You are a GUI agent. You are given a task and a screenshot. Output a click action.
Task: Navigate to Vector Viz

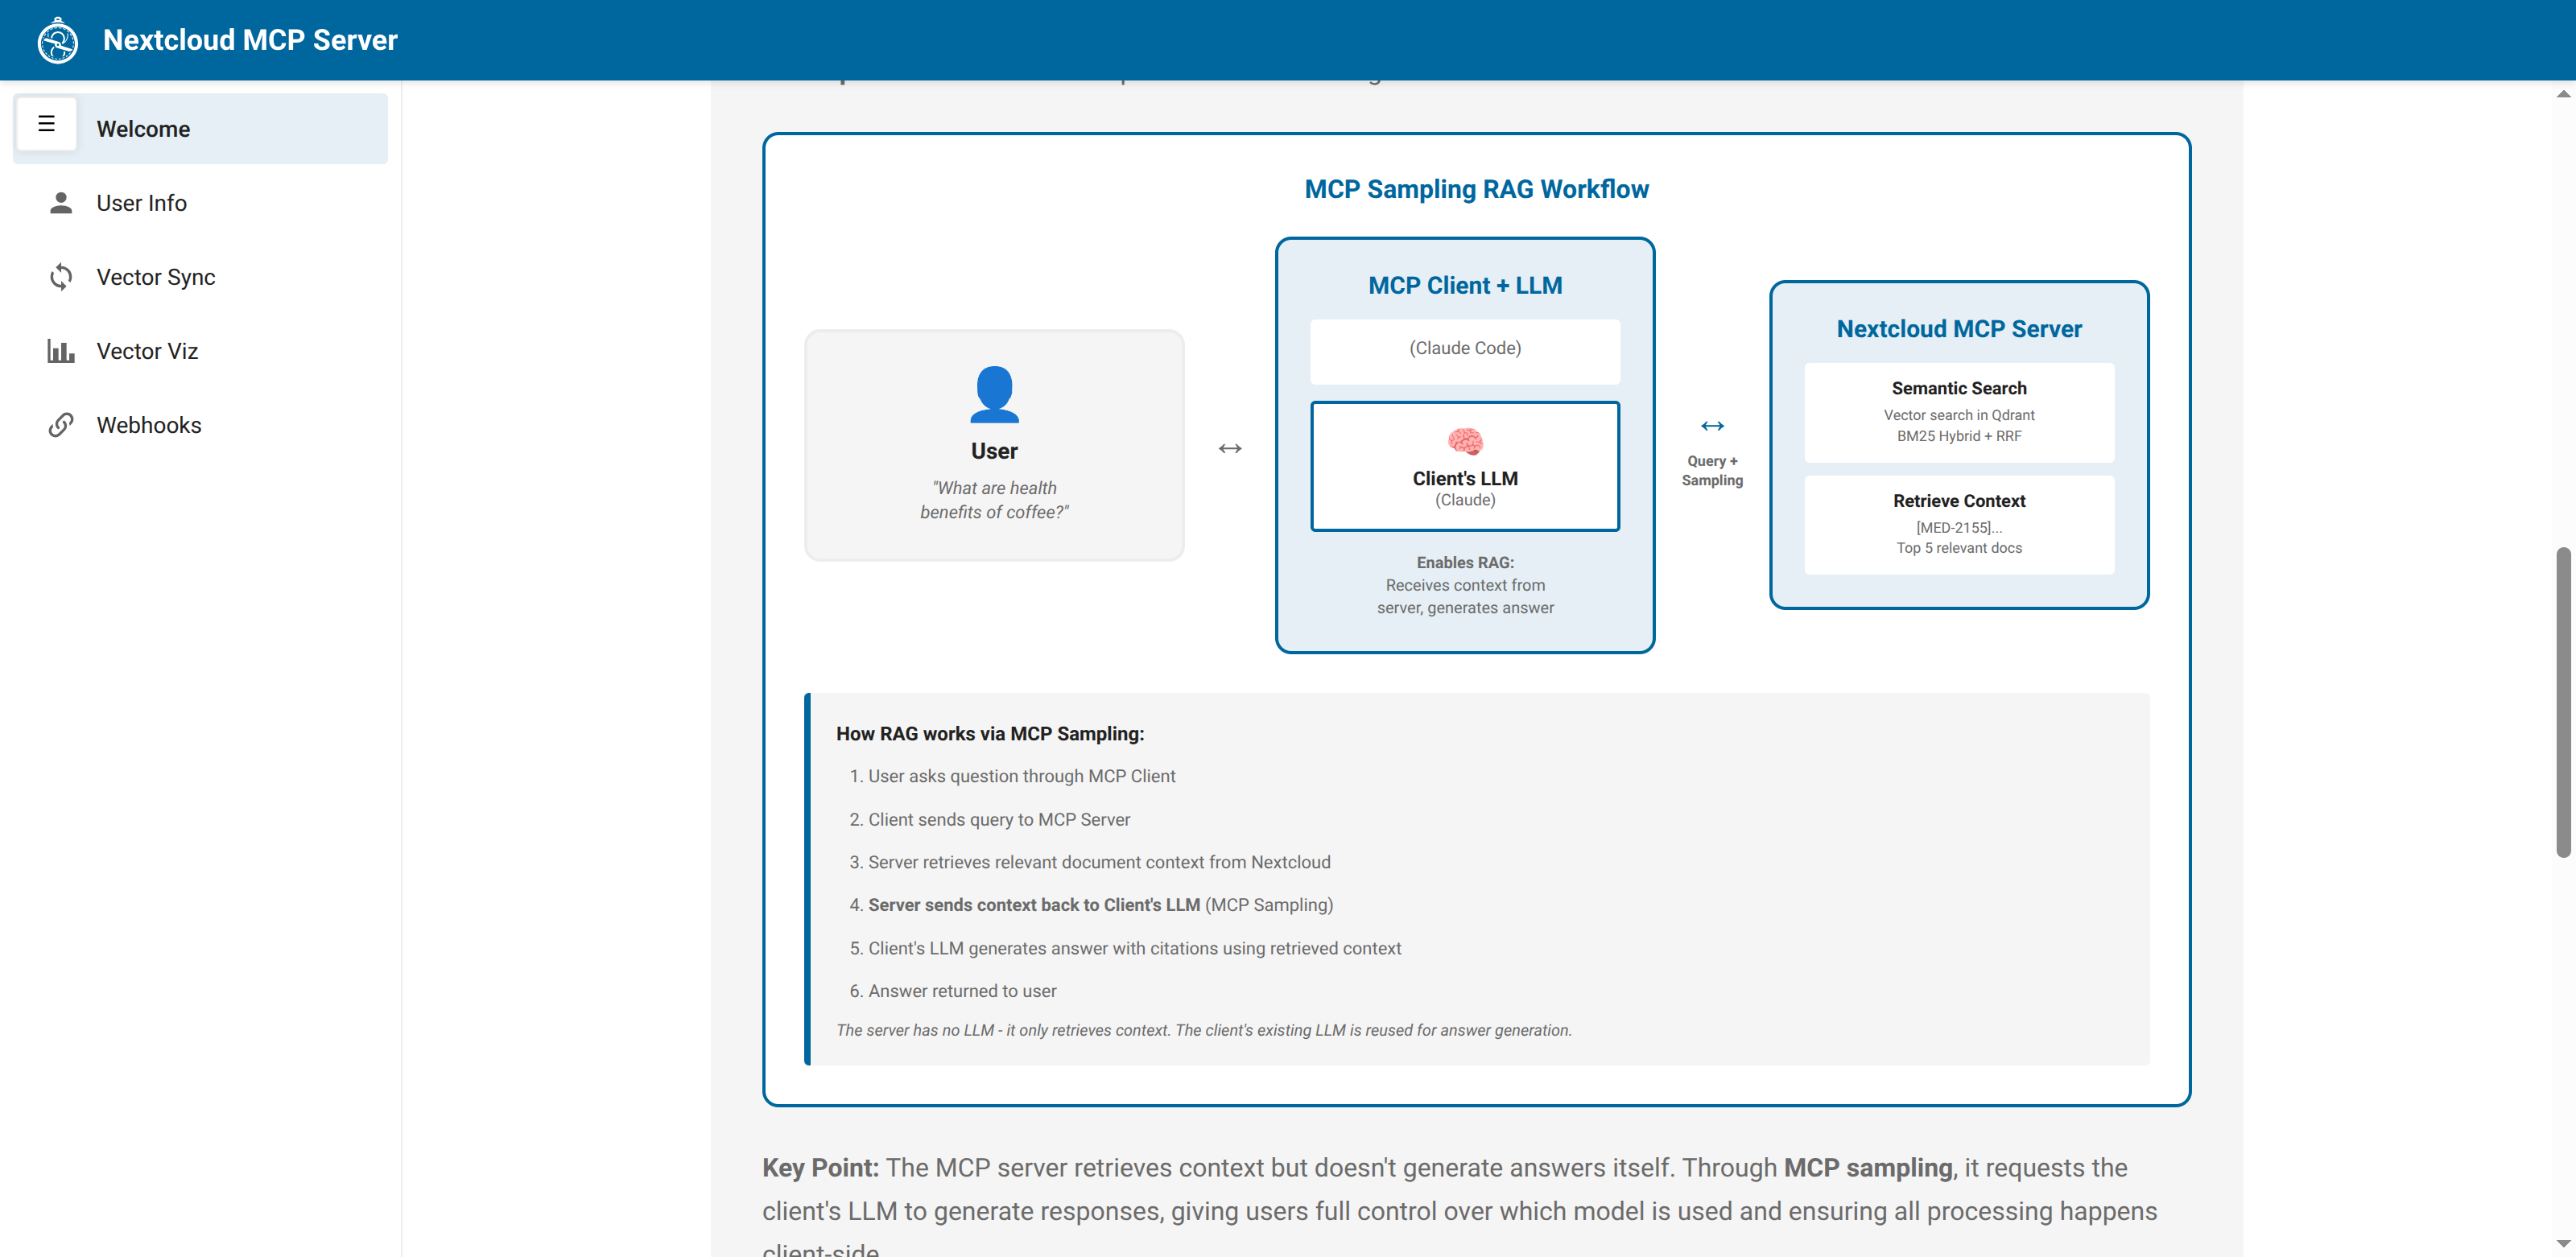click(200, 351)
